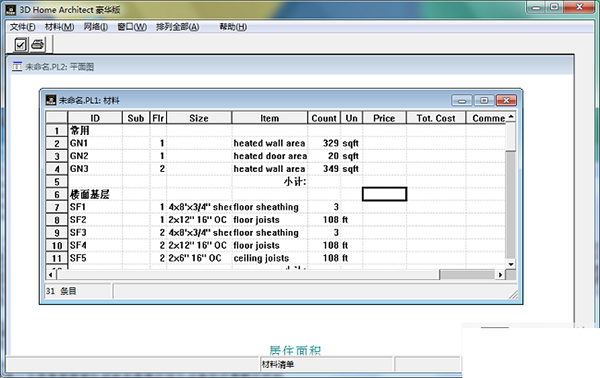Restore the materials window size

coord(484,100)
